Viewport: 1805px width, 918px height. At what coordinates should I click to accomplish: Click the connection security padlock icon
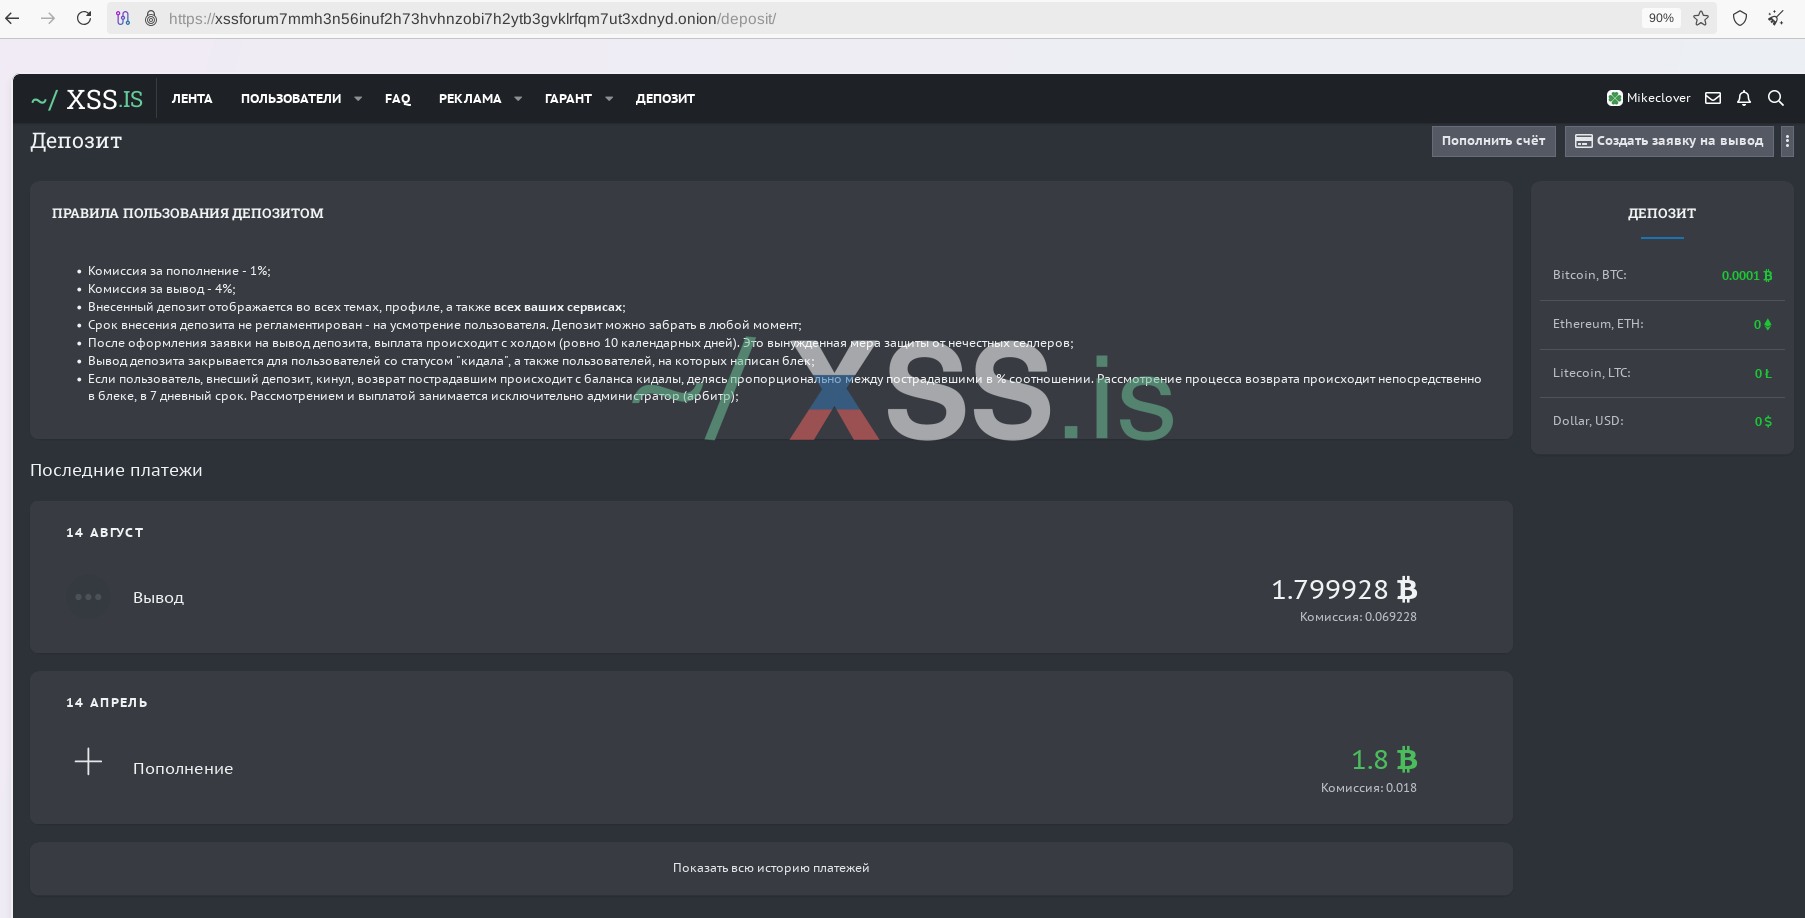(x=150, y=18)
